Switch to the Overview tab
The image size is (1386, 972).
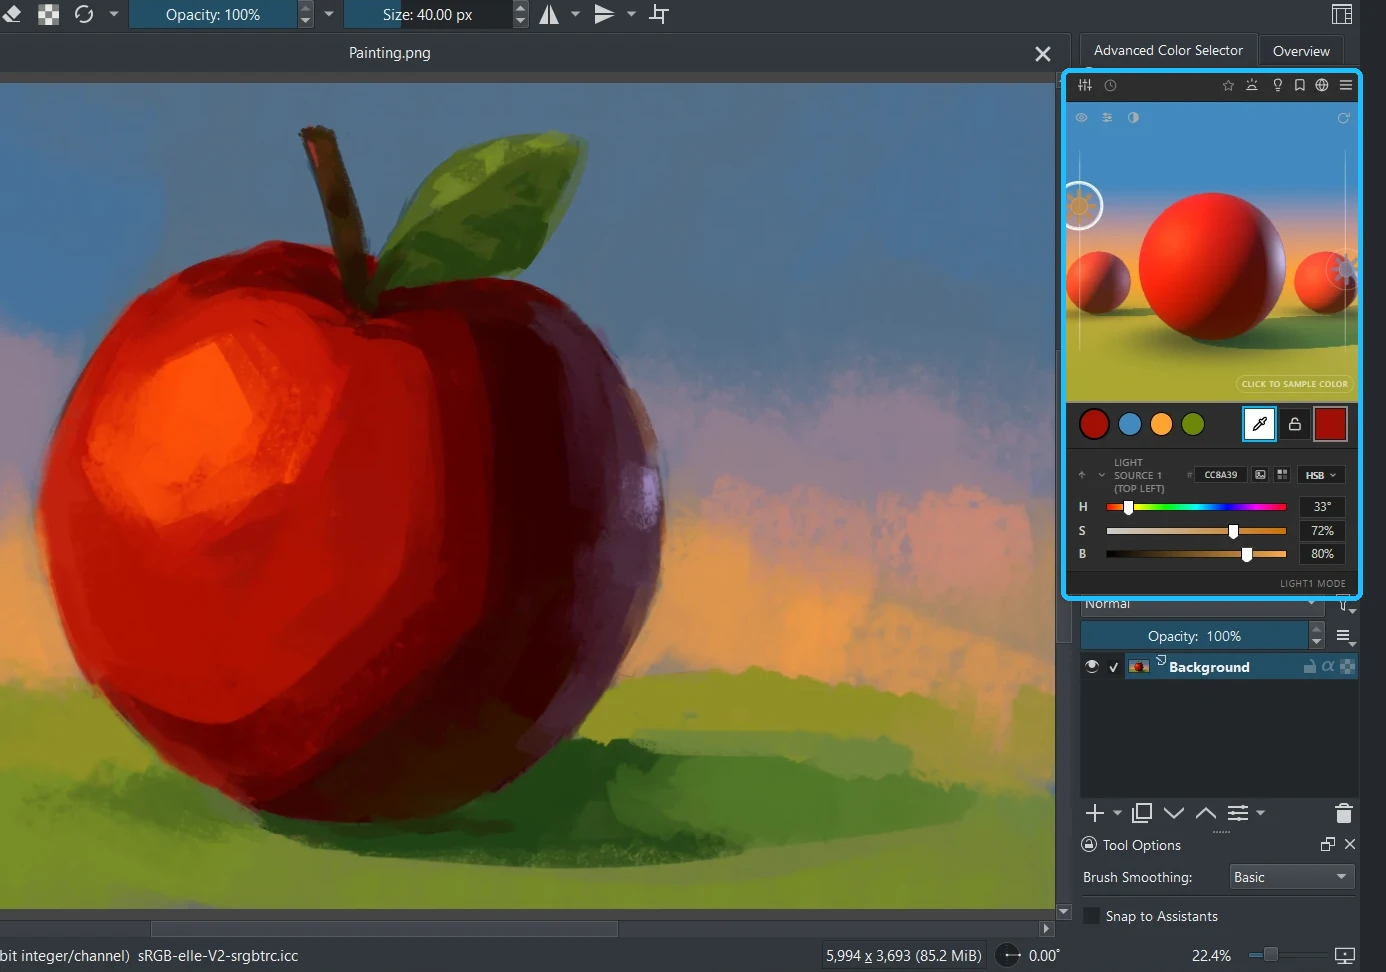coord(1301,51)
